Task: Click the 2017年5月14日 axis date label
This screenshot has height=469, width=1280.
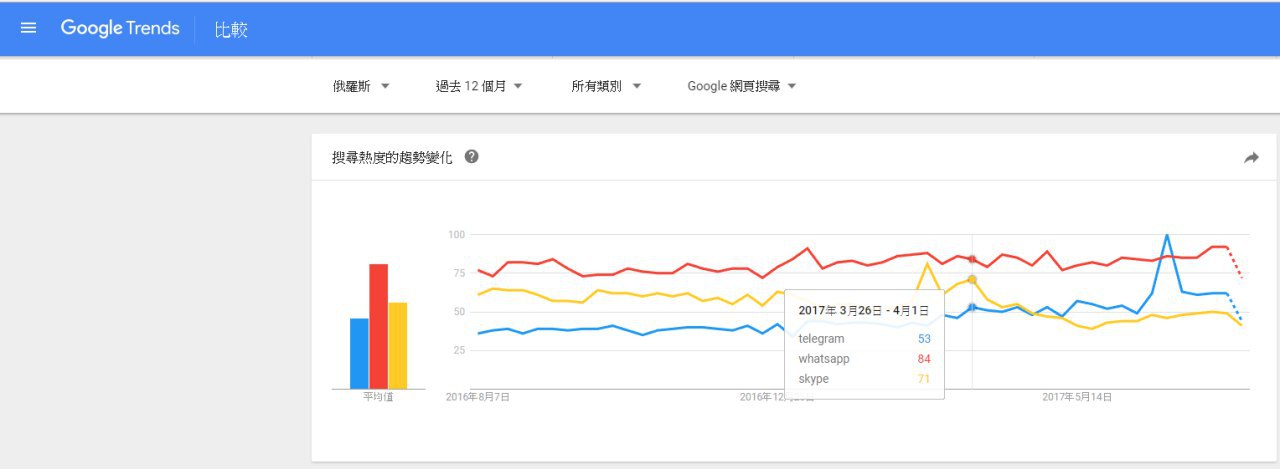Action: 1077,397
